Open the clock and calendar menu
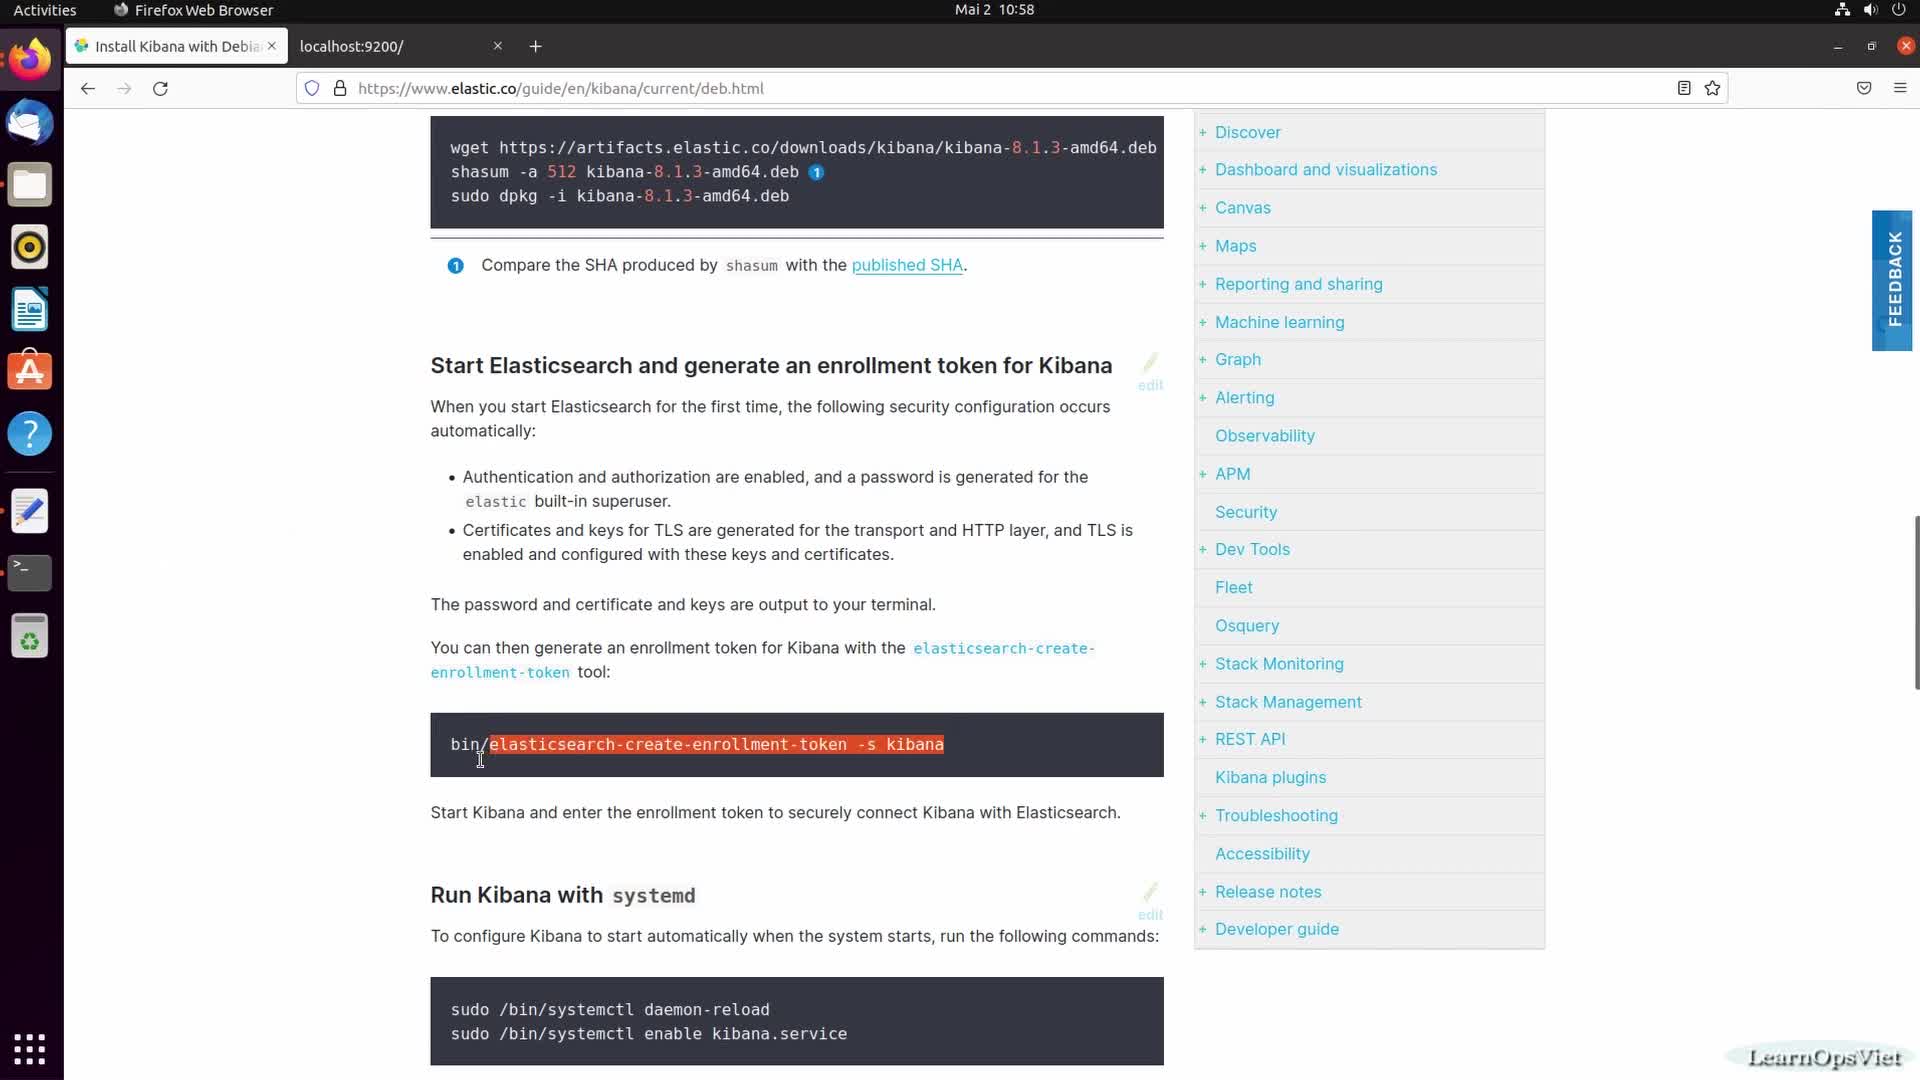This screenshot has height=1080, width=1920. click(994, 10)
